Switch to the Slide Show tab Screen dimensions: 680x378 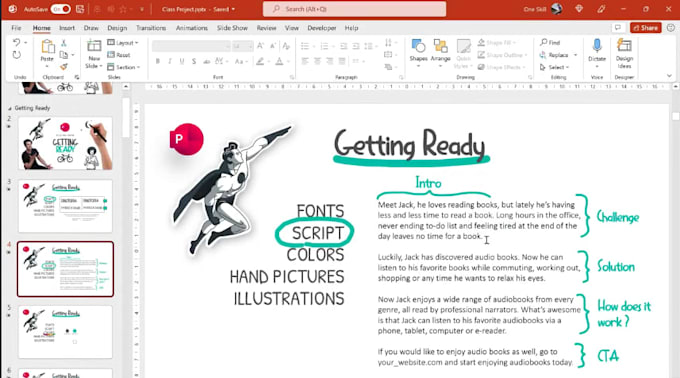(232, 28)
